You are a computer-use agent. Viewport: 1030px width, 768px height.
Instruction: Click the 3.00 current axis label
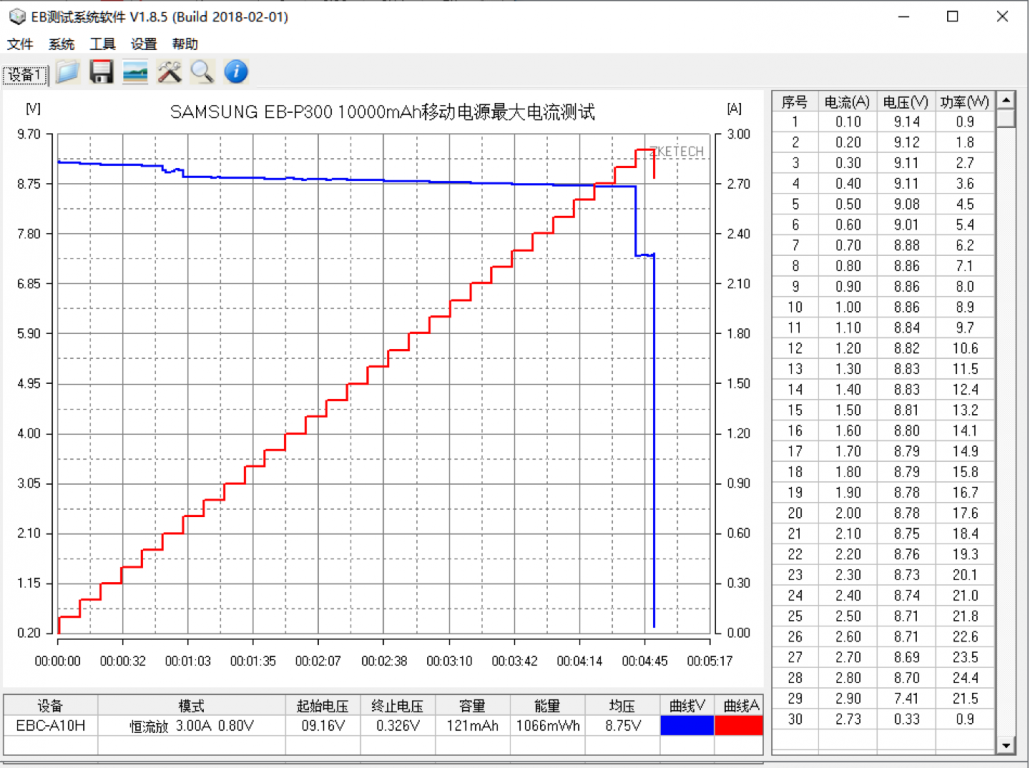[x=738, y=134]
